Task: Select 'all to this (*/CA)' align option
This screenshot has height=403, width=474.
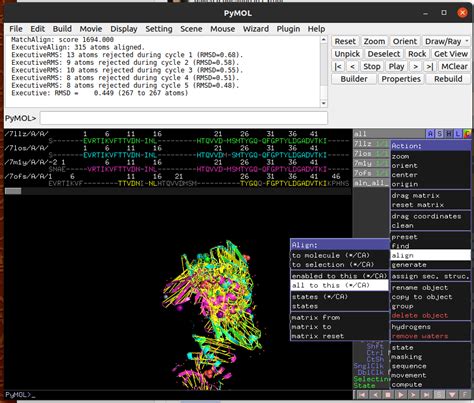Action: click(339, 285)
